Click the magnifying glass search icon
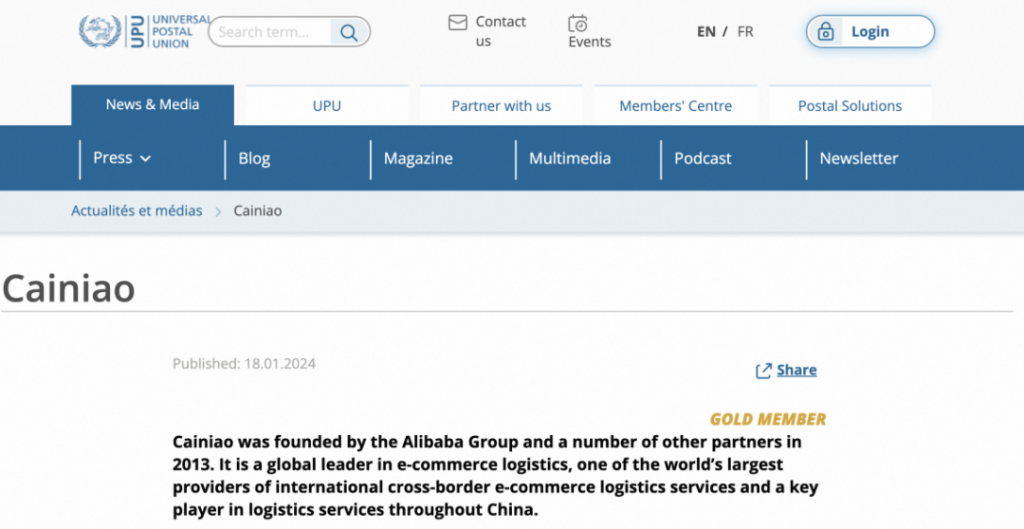The width and height of the screenshot is (1024, 529). point(349,32)
